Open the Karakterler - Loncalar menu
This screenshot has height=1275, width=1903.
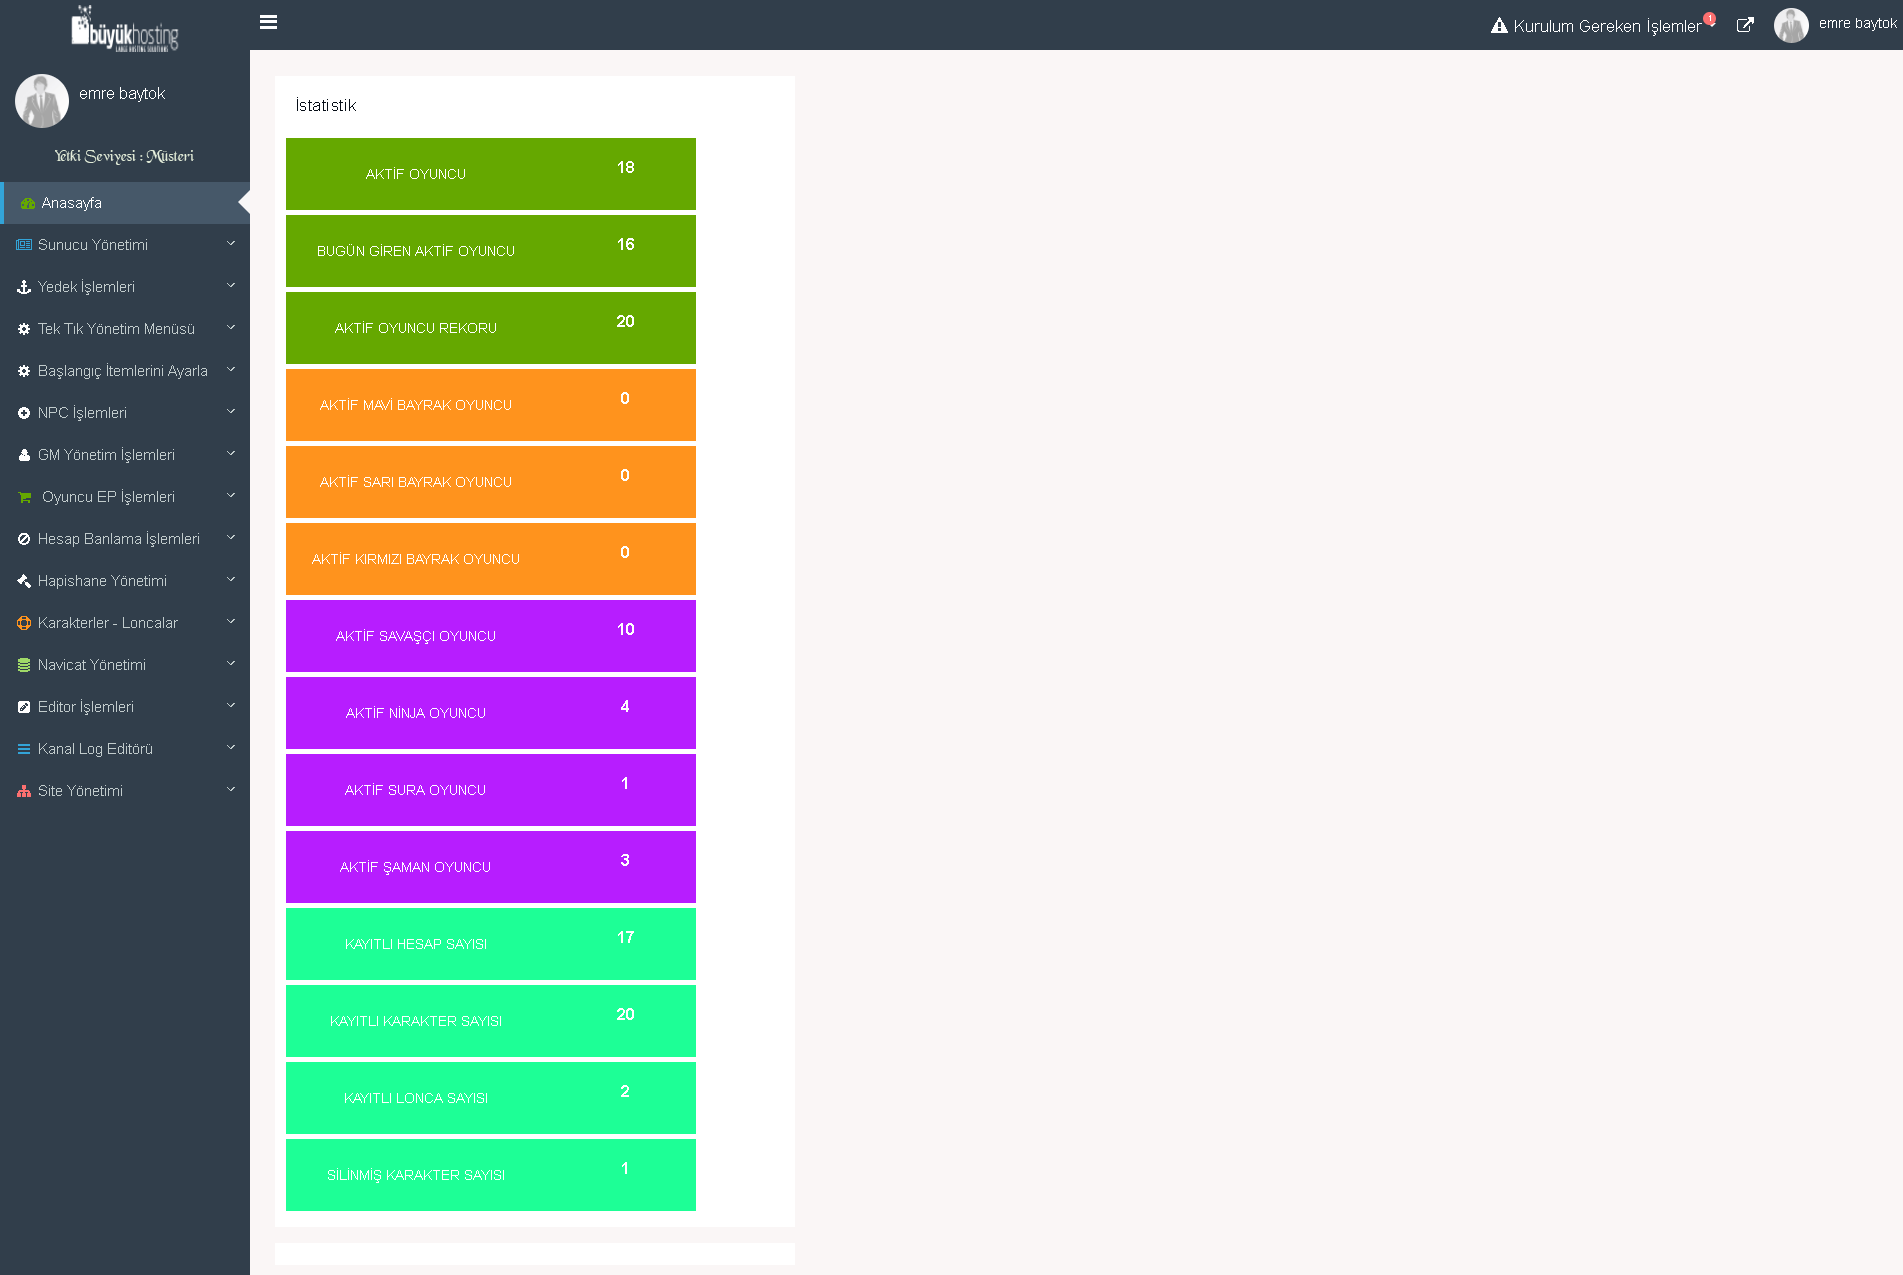(108, 623)
